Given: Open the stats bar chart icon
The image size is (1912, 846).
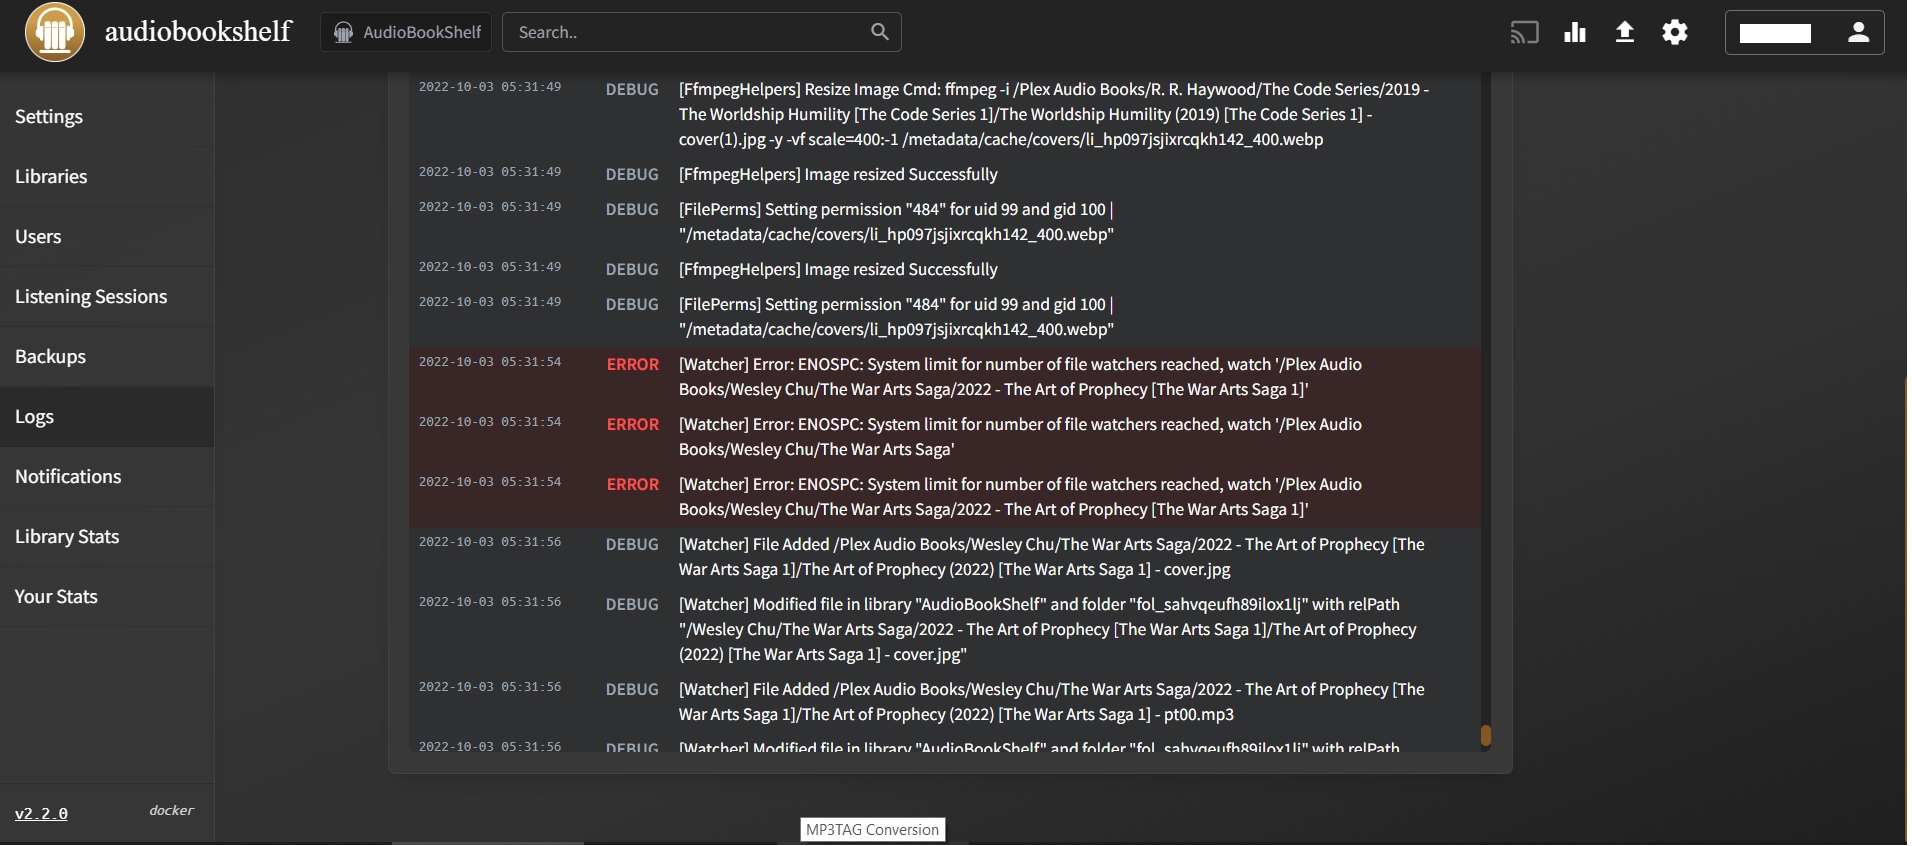Looking at the screenshot, I should click(x=1575, y=32).
